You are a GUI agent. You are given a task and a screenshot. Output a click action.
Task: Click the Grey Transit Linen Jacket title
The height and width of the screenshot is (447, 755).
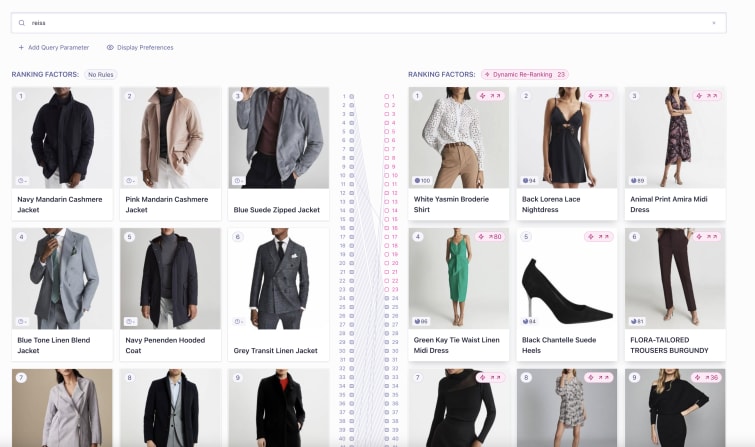(x=275, y=351)
